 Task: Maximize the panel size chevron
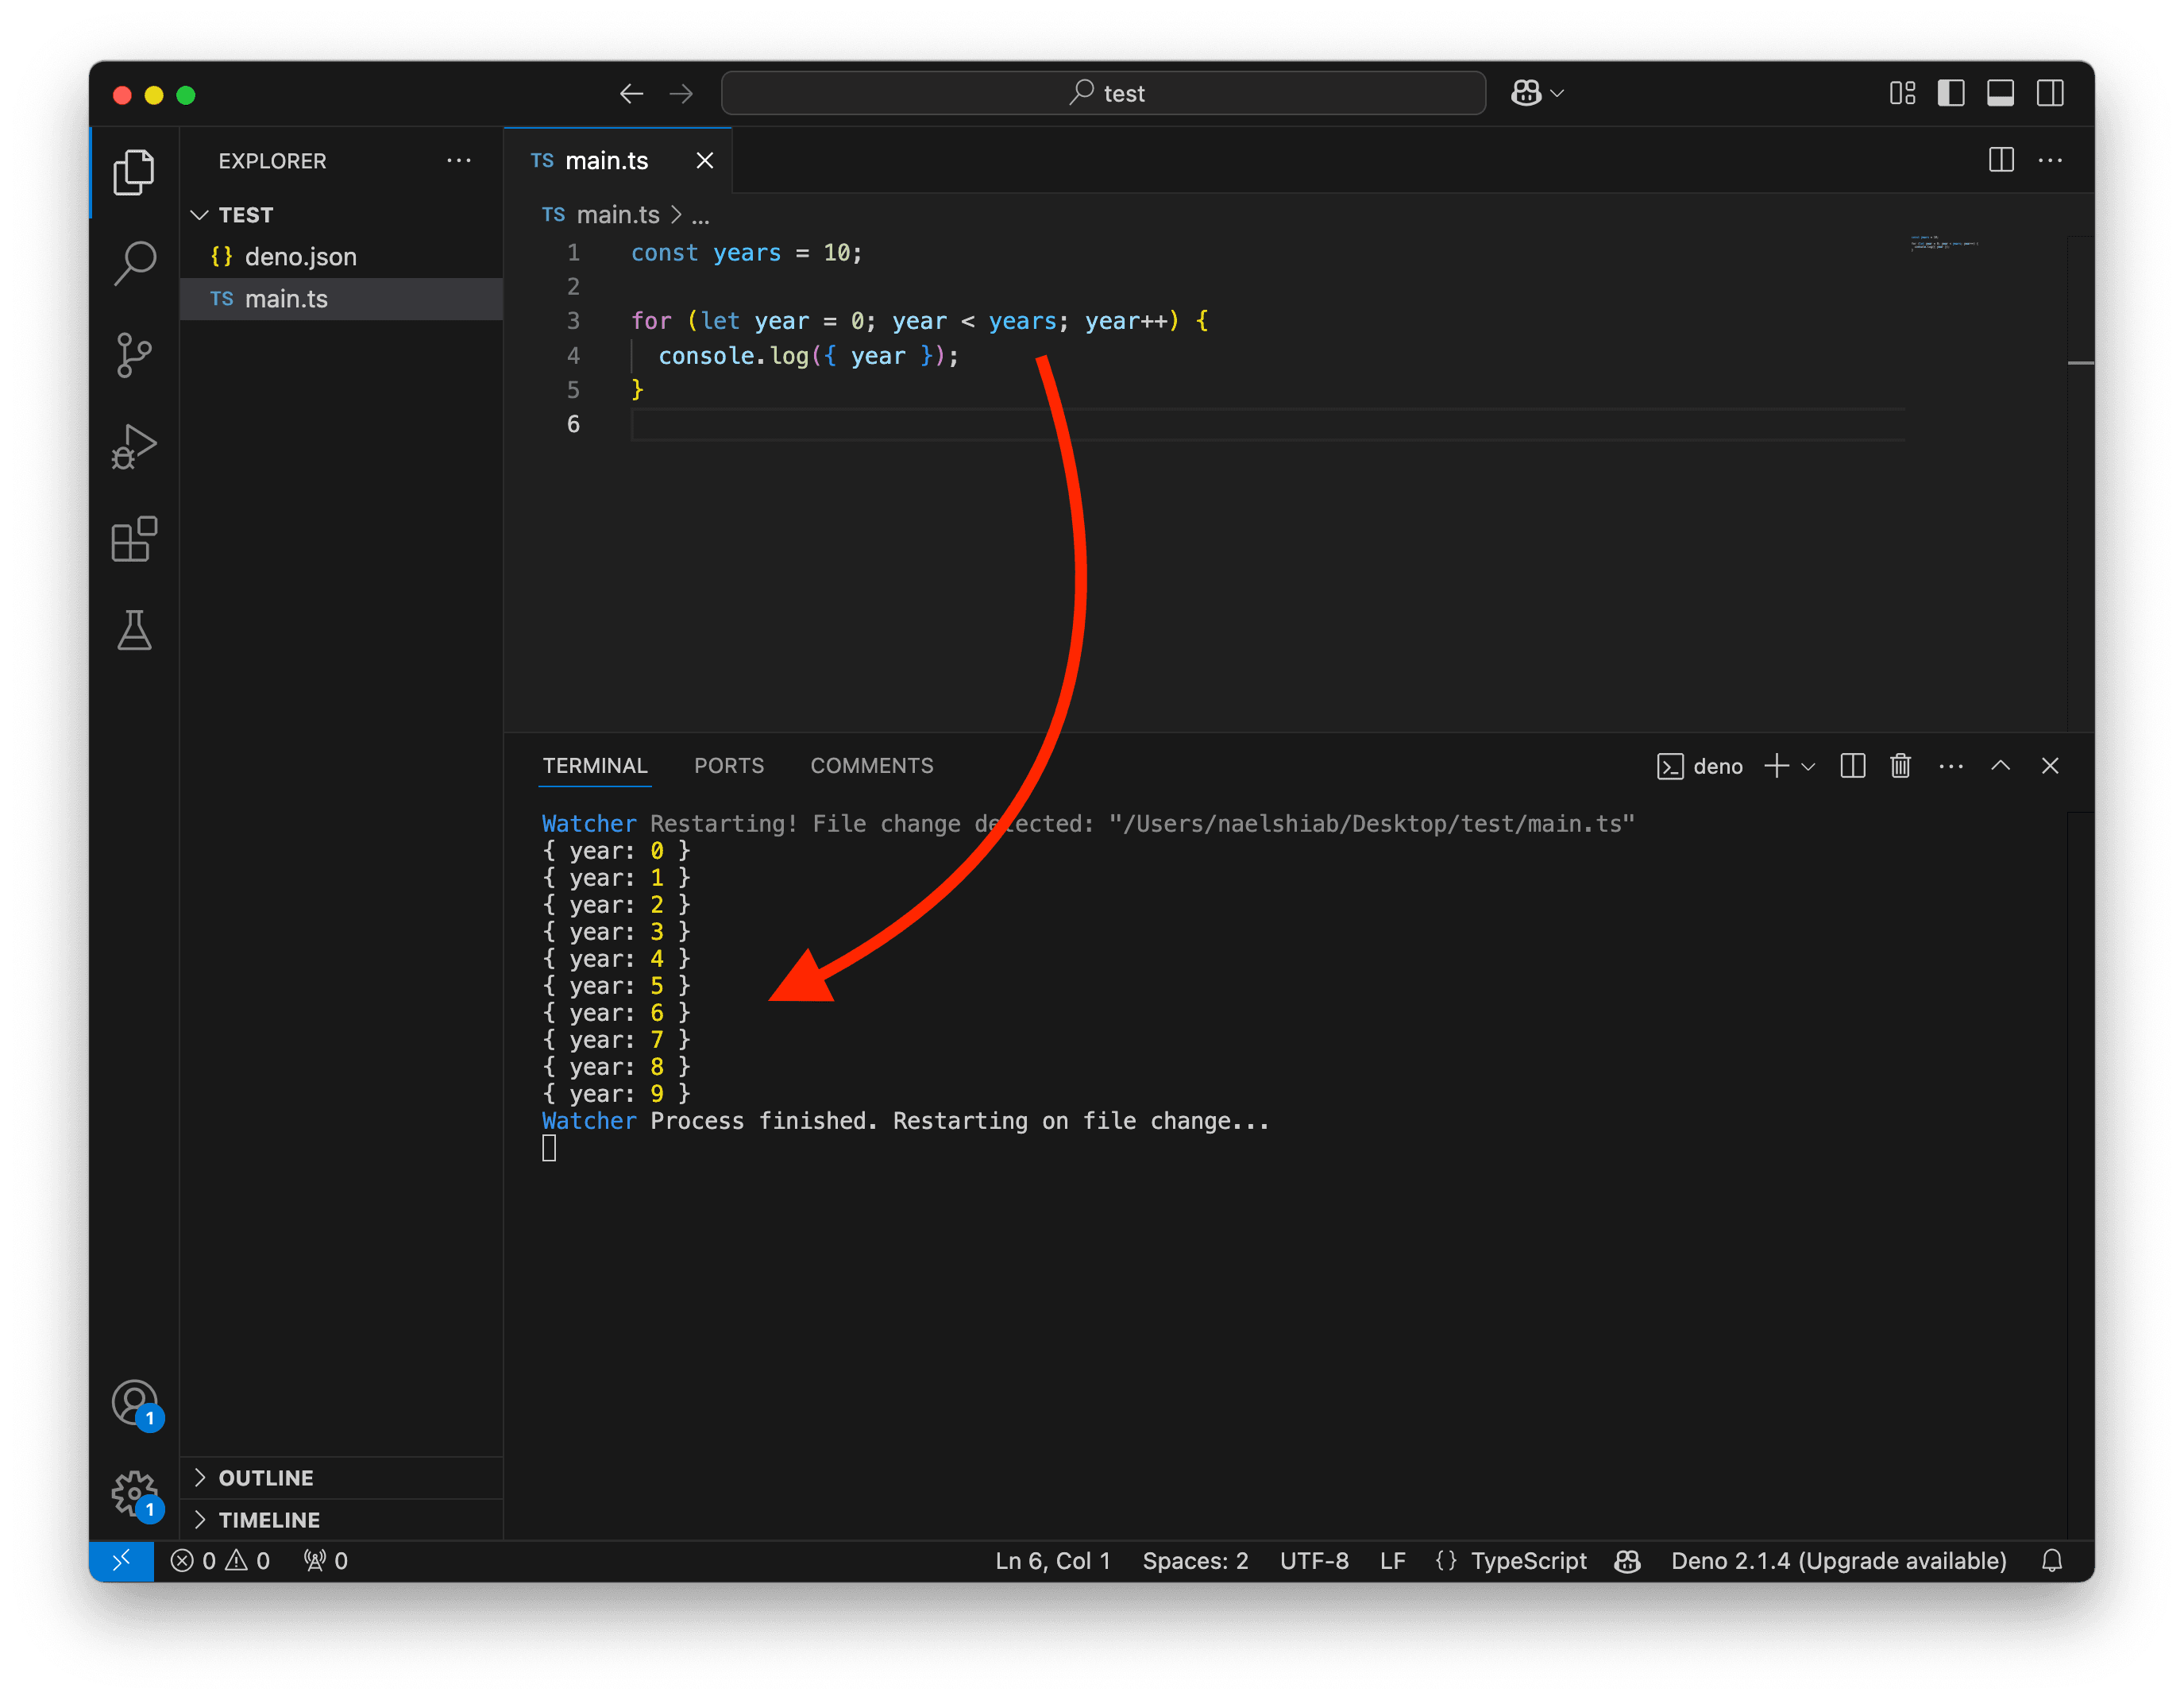(x=2000, y=766)
